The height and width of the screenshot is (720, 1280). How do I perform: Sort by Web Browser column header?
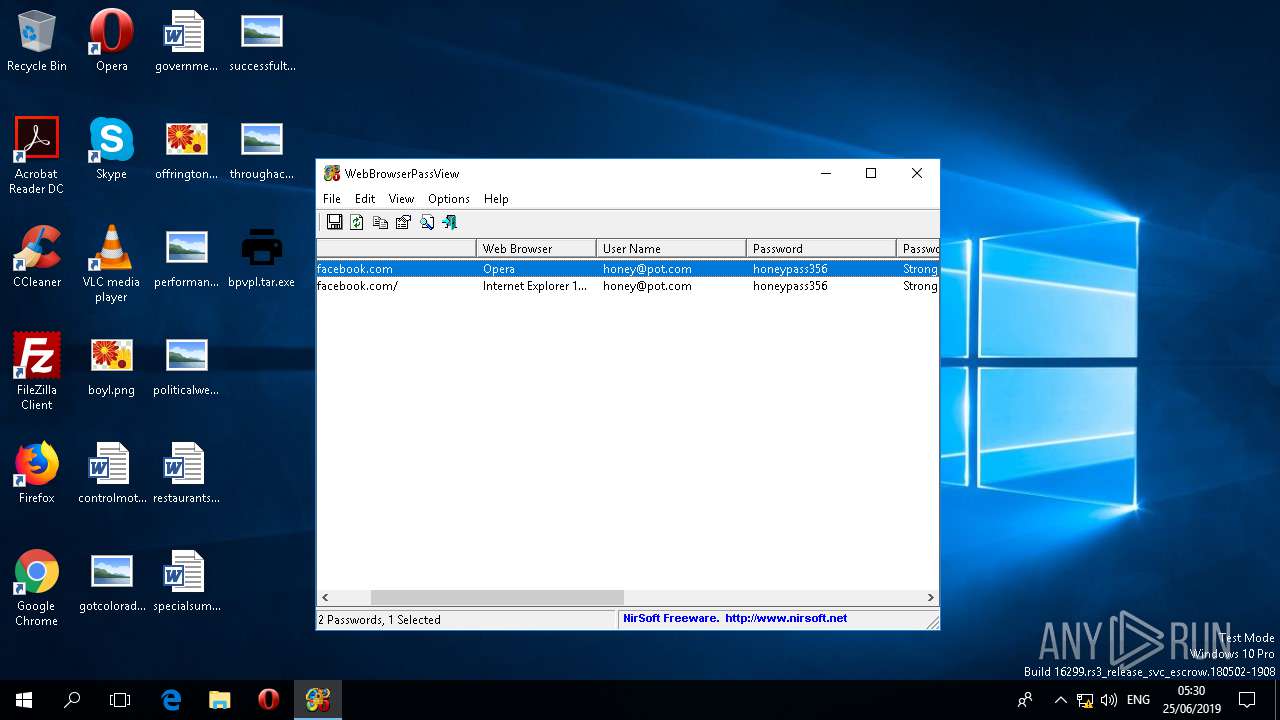(x=536, y=248)
